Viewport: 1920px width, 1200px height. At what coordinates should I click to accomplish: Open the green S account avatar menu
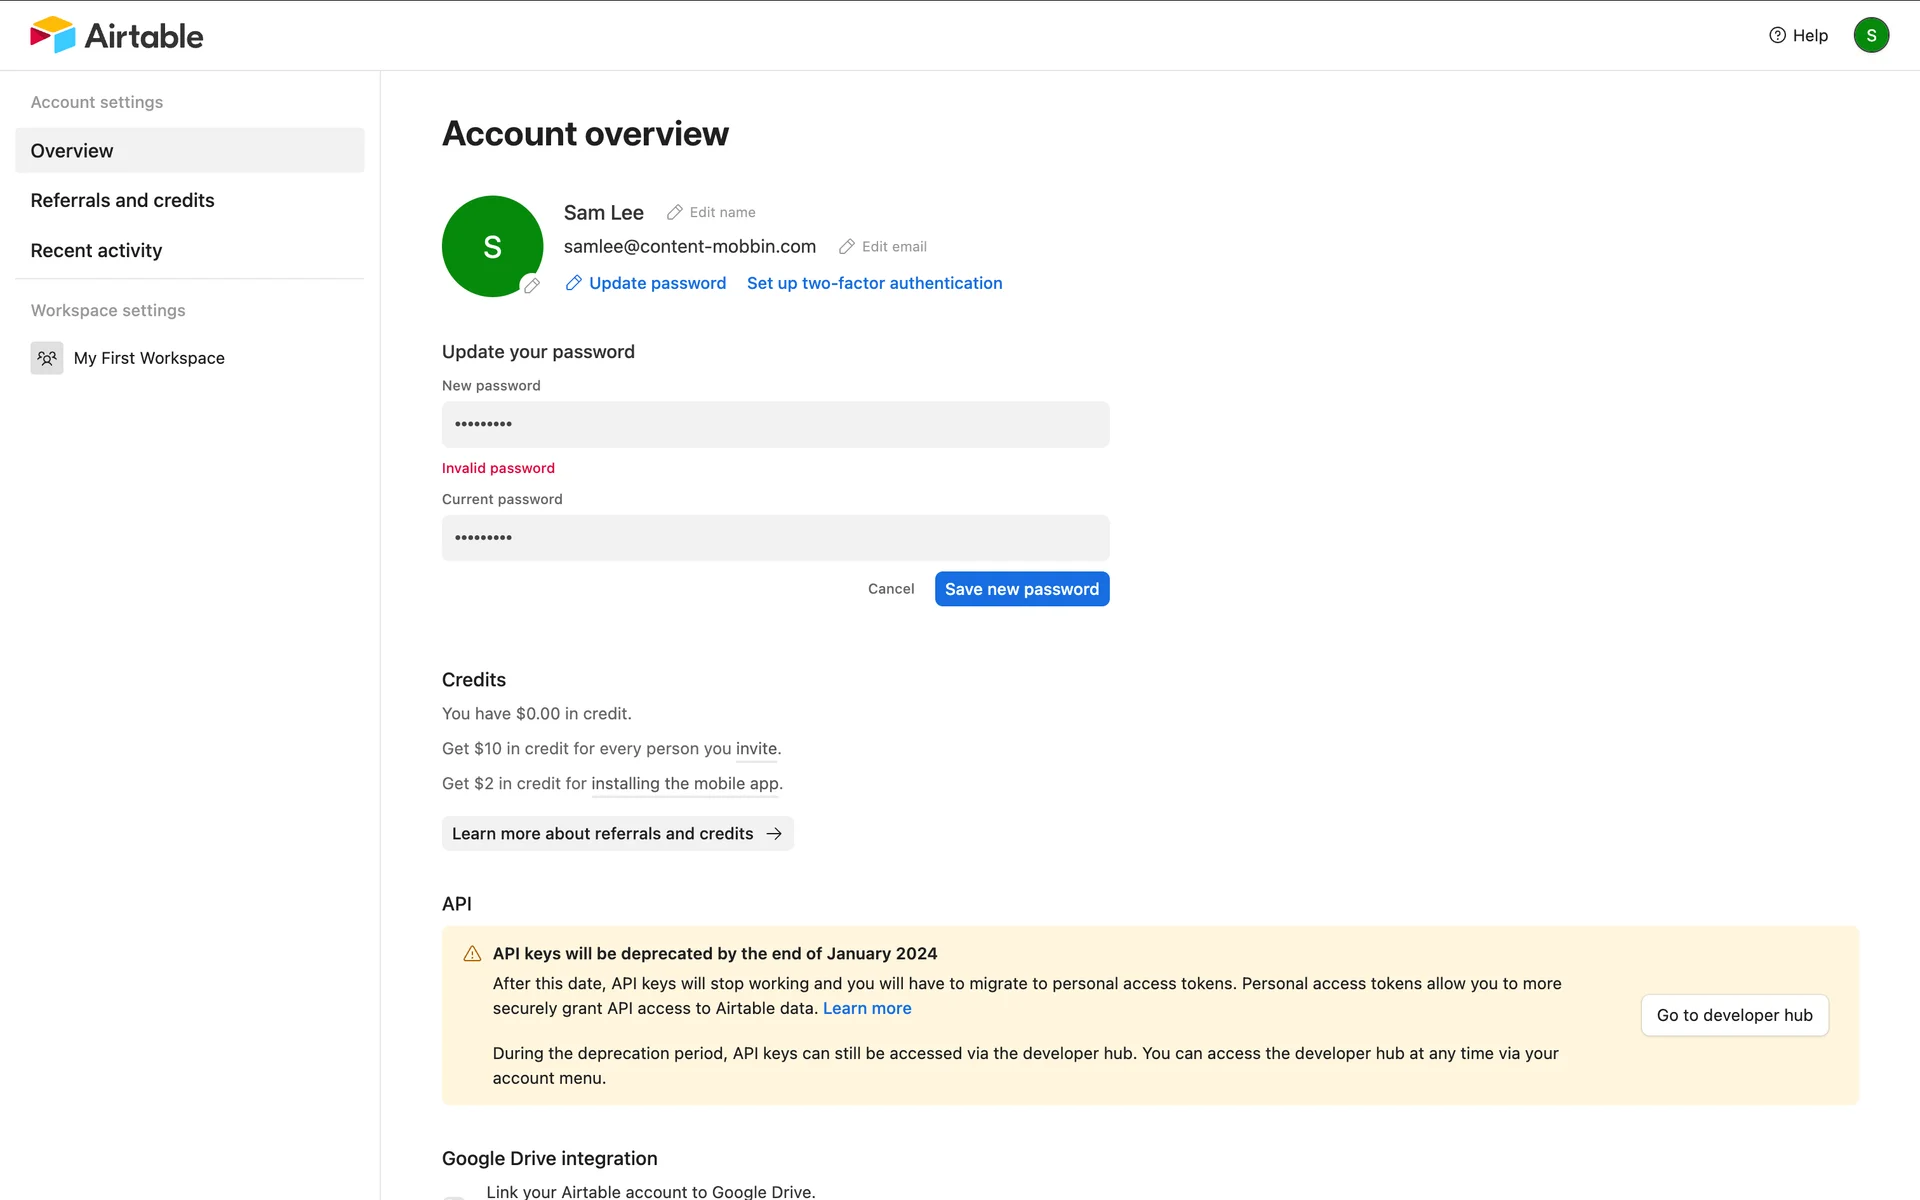[1870, 35]
